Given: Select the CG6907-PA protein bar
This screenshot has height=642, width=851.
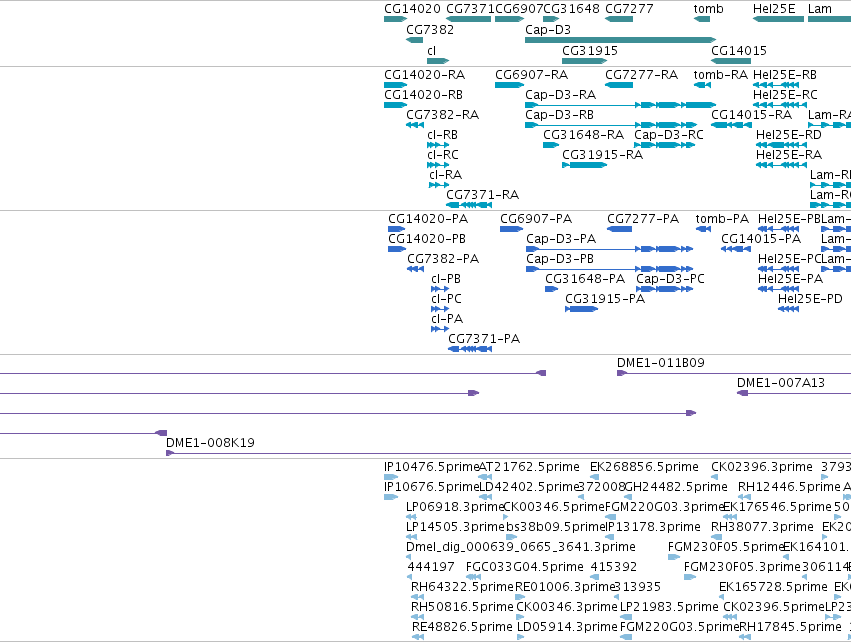Looking at the screenshot, I should [x=511, y=229].
